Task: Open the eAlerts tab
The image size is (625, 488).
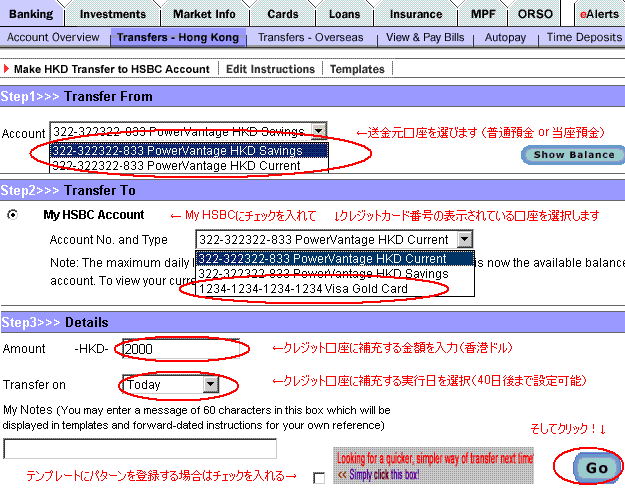Action: point(599,14)
